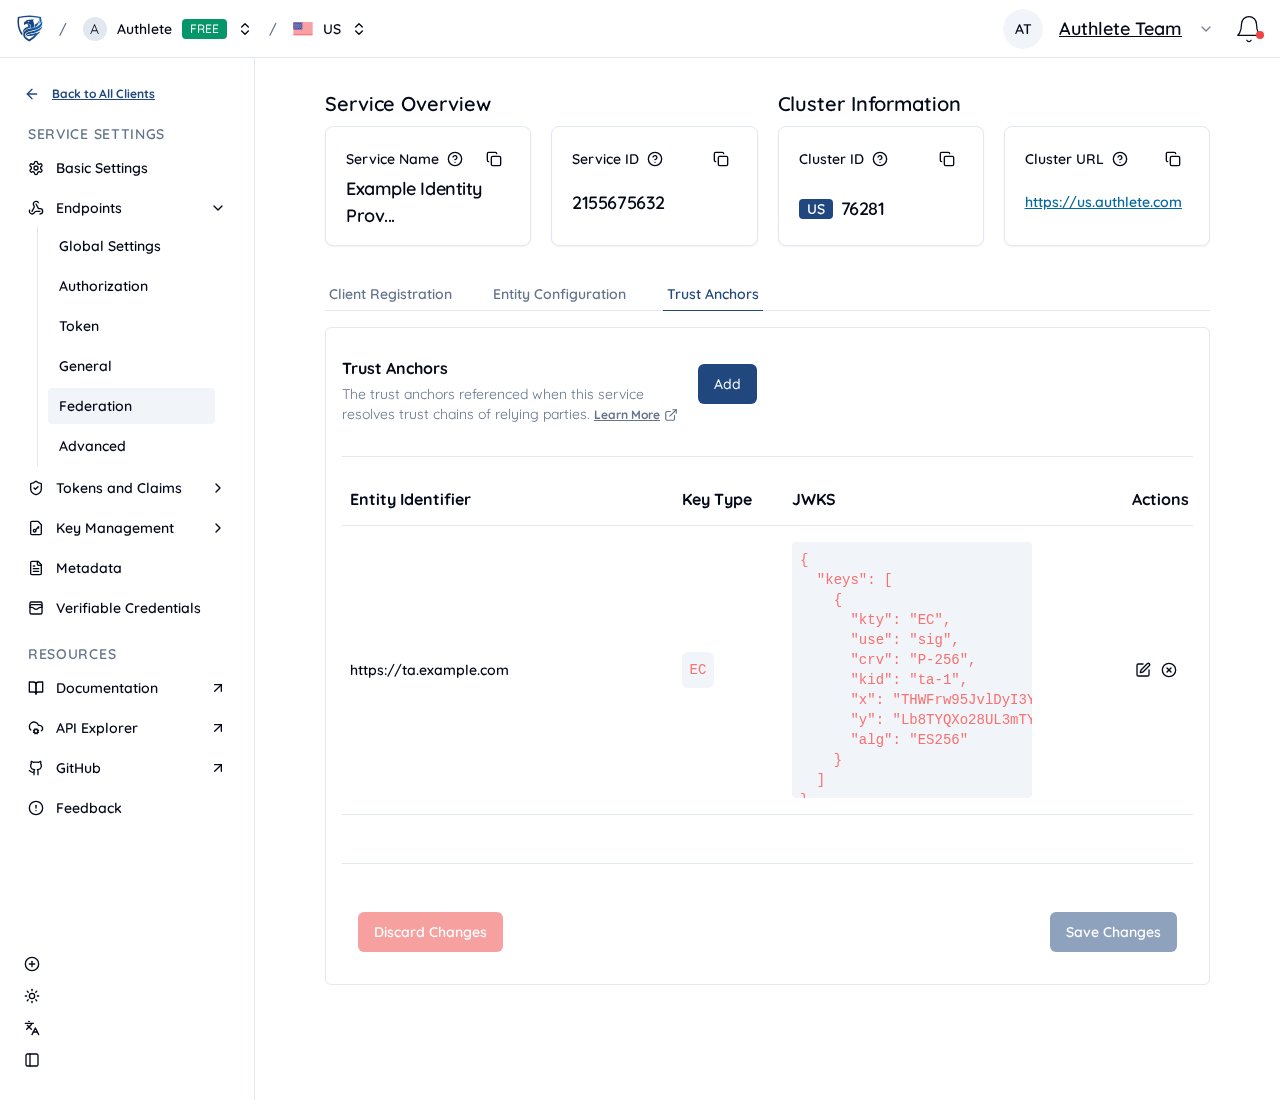This screenshot has width=1280, height=1100.
Task: Click the Service ID 2155675632 value
Action: pyautogui.click(x=618, y=203)
